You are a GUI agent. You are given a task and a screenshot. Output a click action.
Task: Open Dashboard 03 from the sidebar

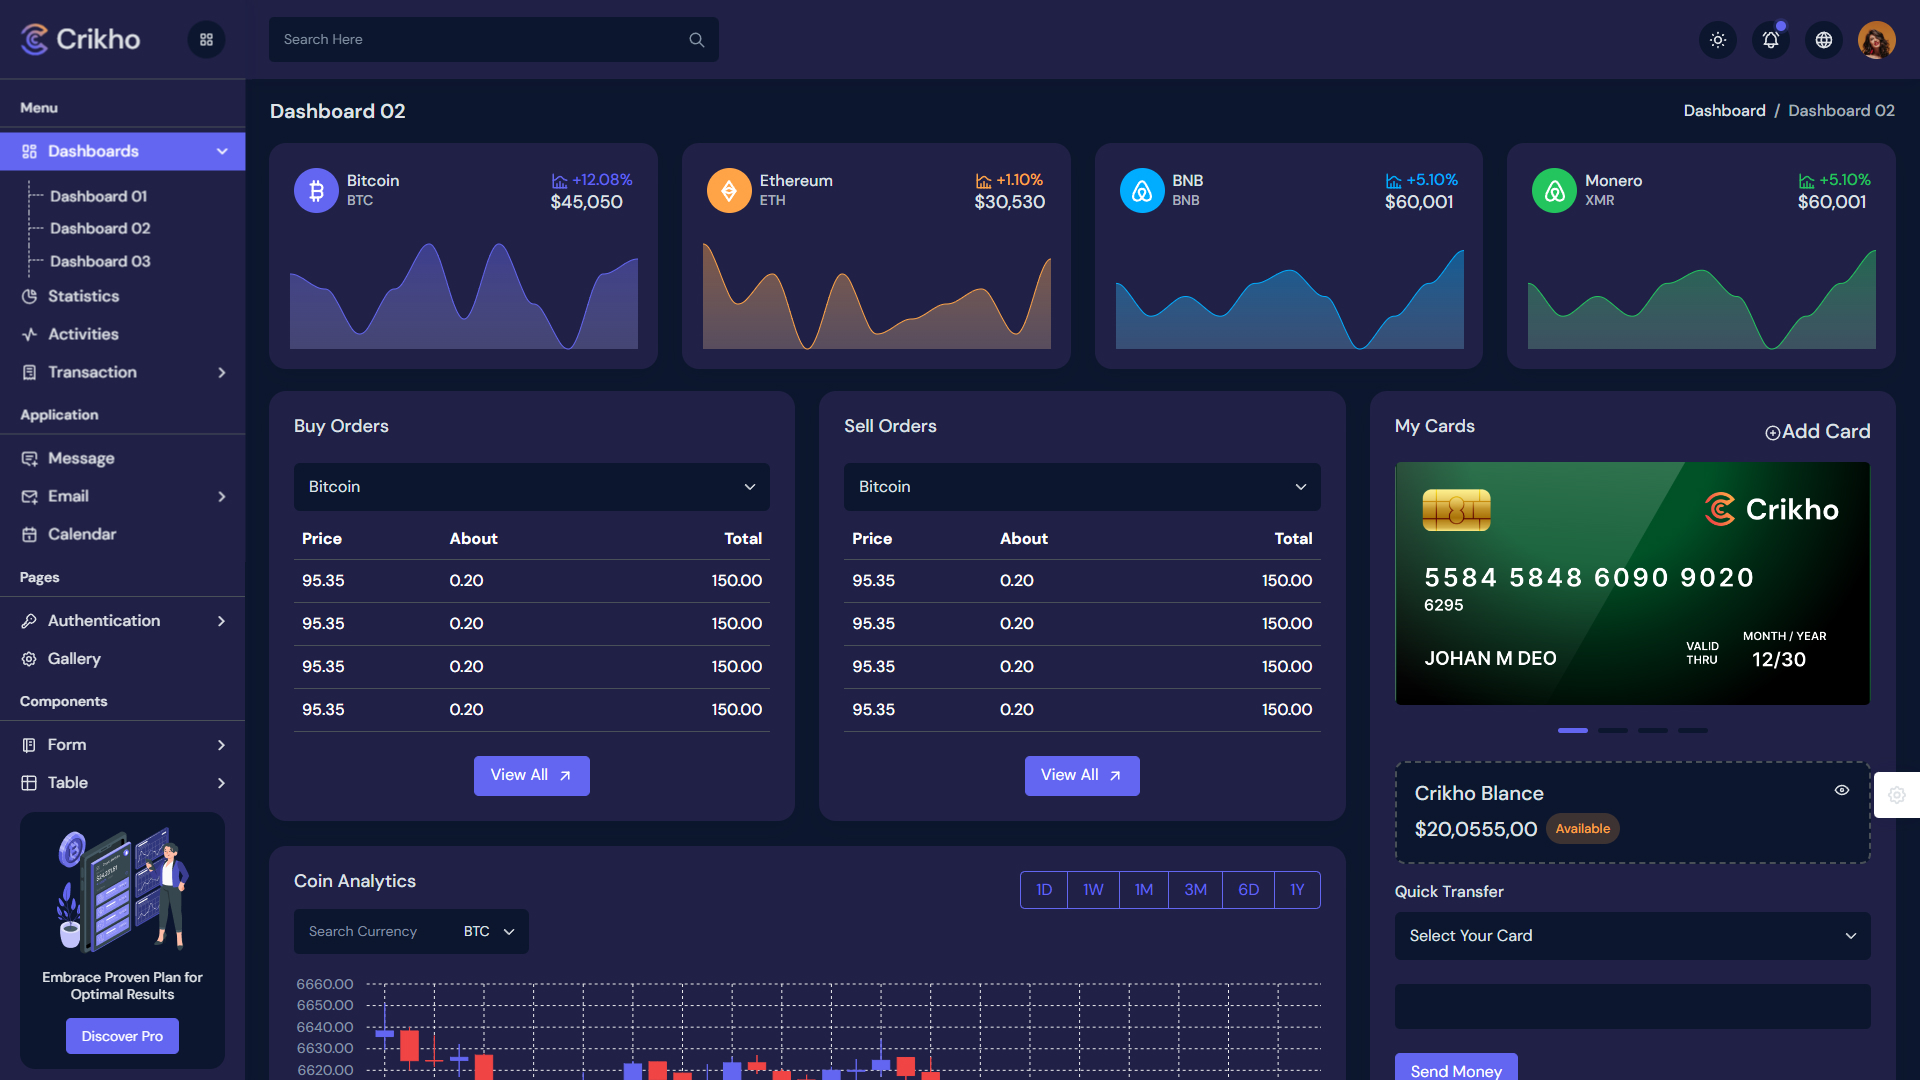click(x=98, y=261)
